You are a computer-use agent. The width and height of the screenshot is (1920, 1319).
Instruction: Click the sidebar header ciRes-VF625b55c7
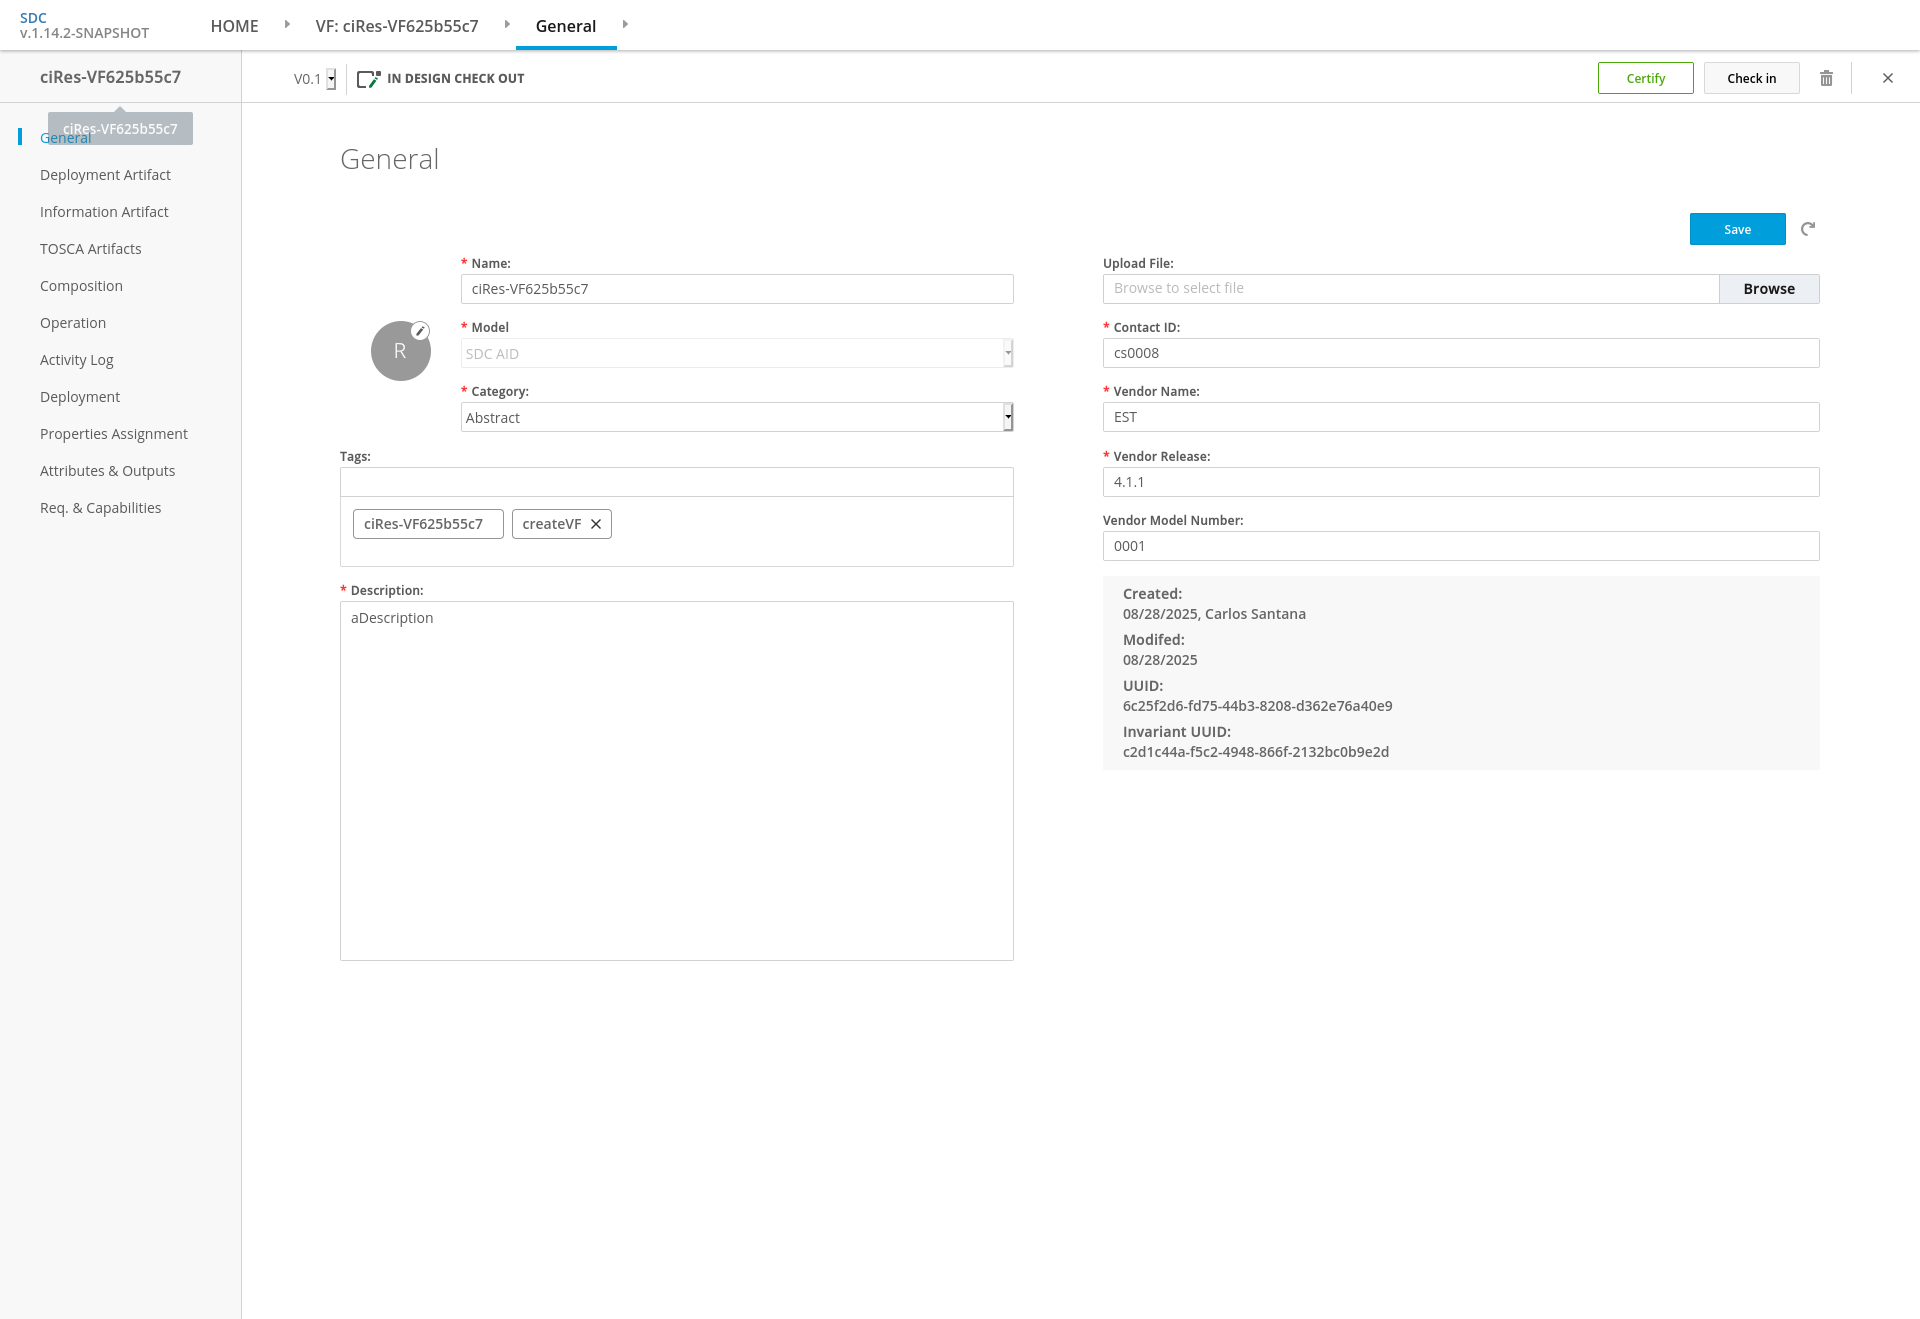pyautogui.click(x=110, y=77)
